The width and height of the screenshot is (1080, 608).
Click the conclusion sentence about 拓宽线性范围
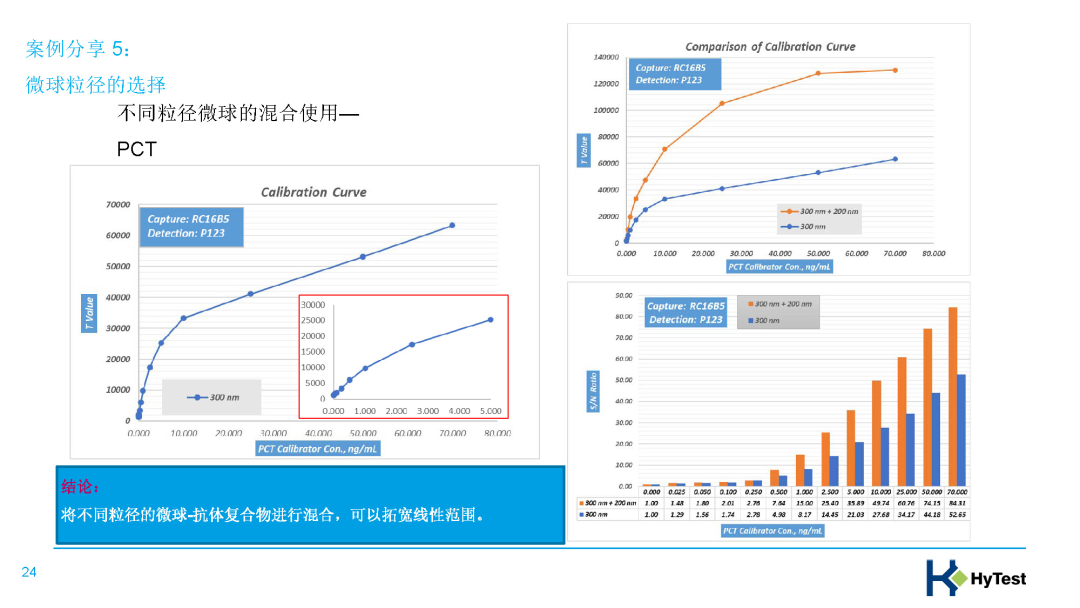[272, 516]
